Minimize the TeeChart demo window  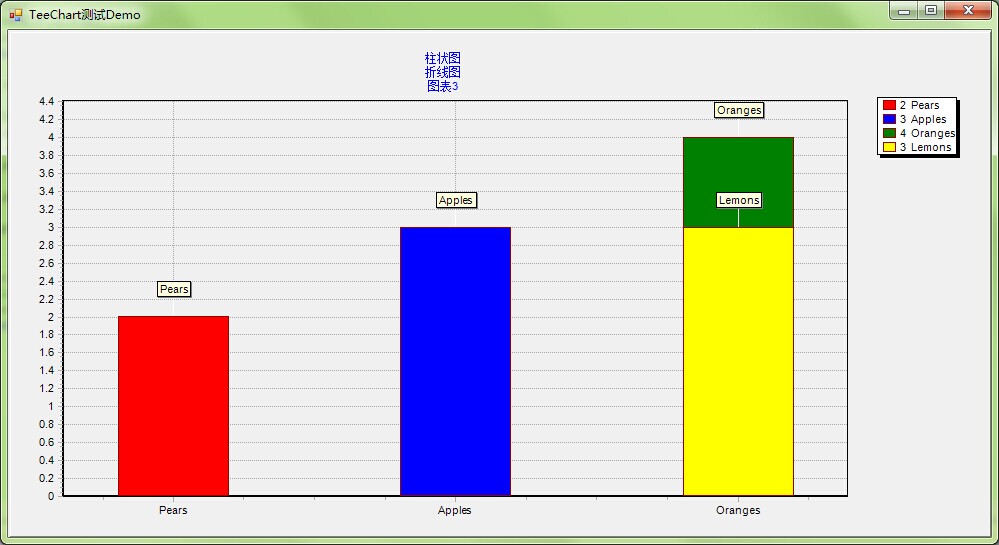tap(903, 11)
